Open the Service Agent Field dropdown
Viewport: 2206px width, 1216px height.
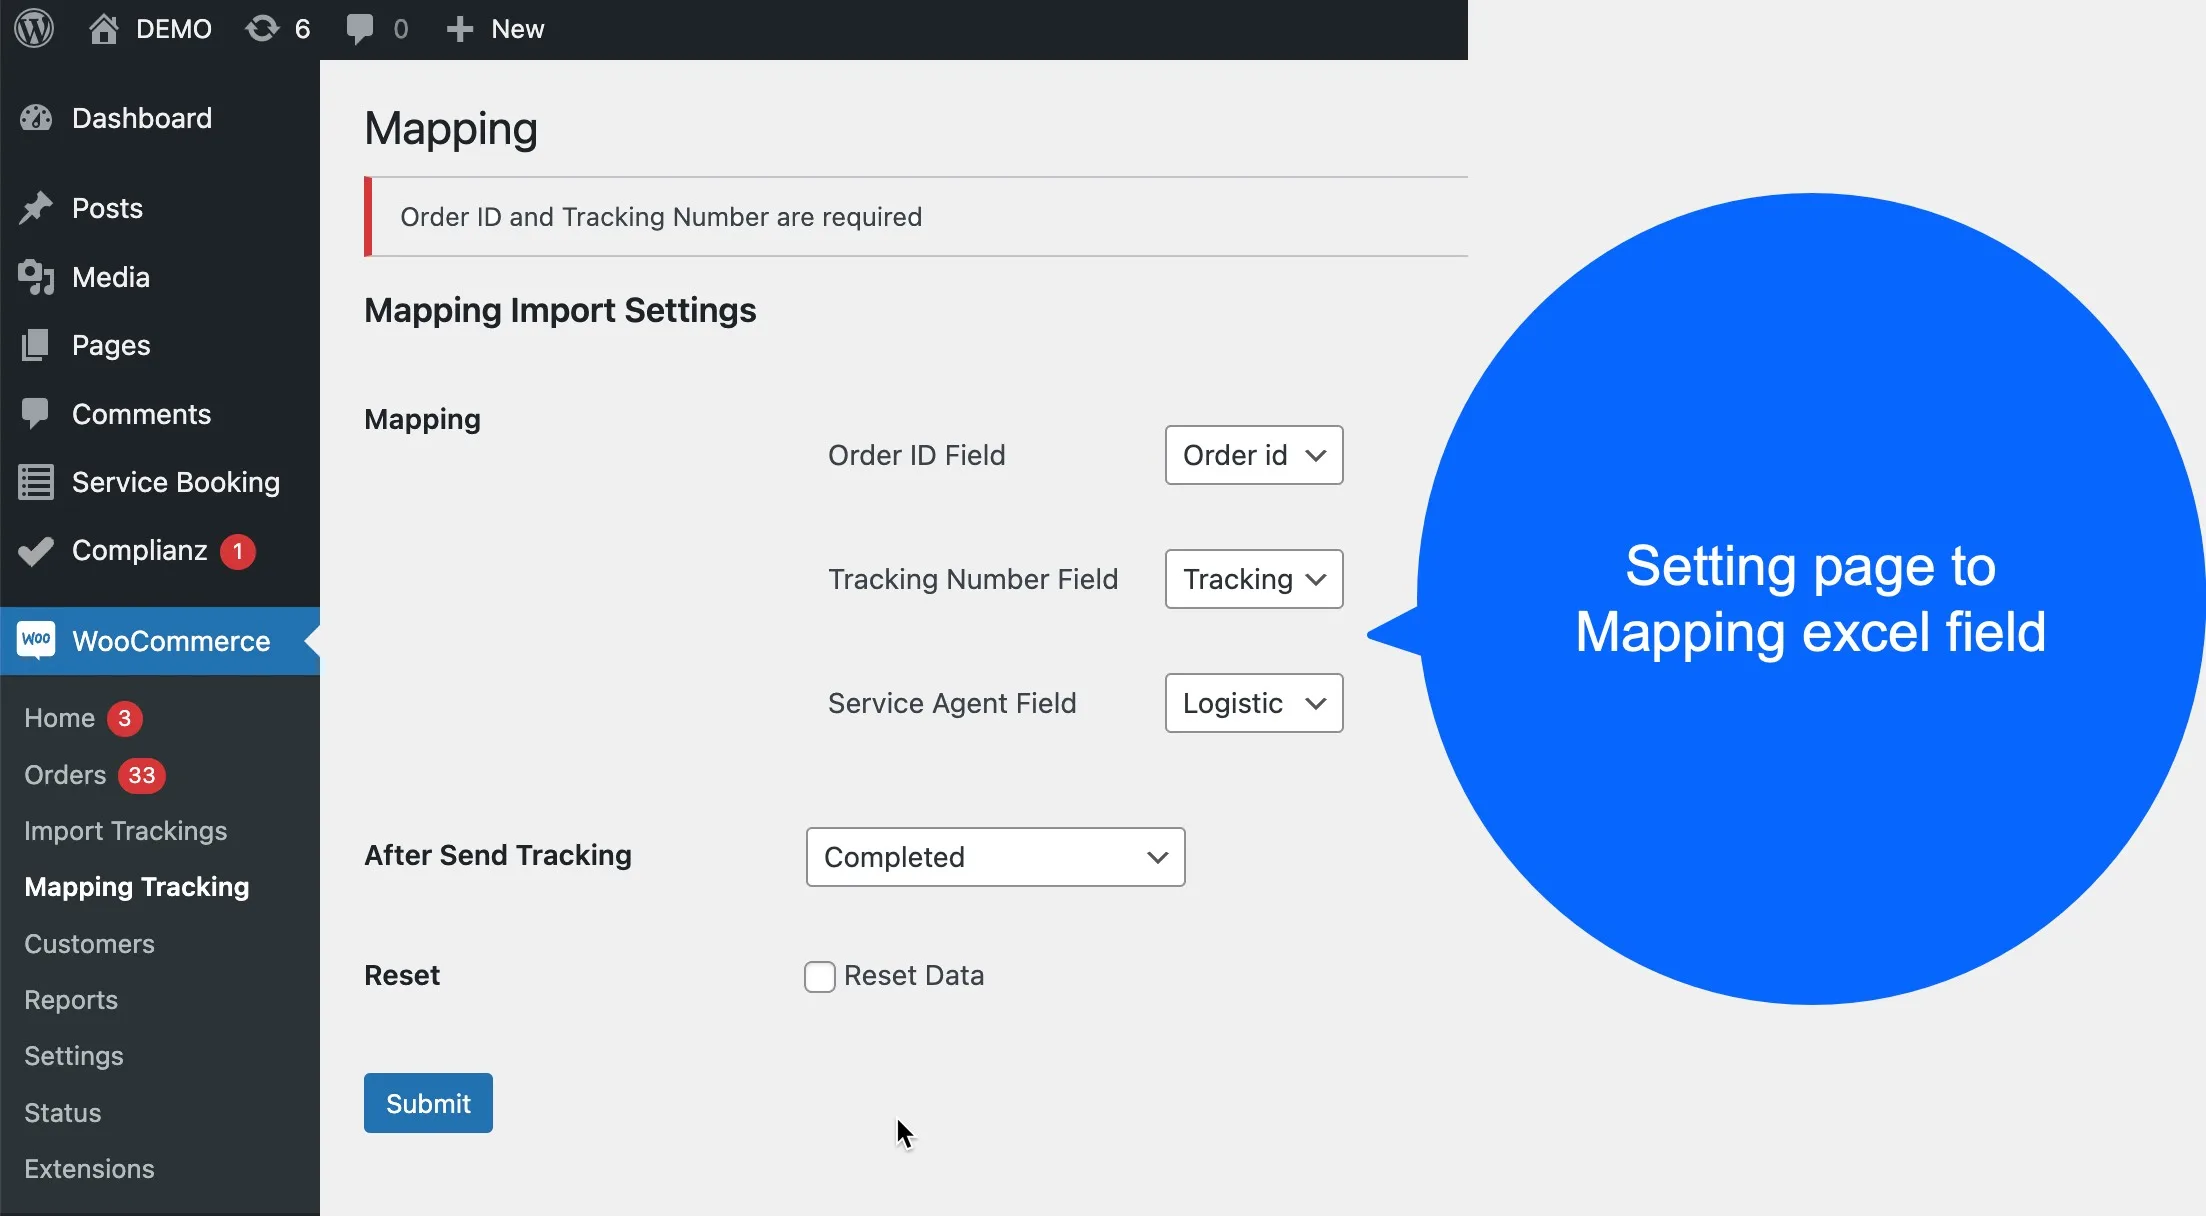1253,703
